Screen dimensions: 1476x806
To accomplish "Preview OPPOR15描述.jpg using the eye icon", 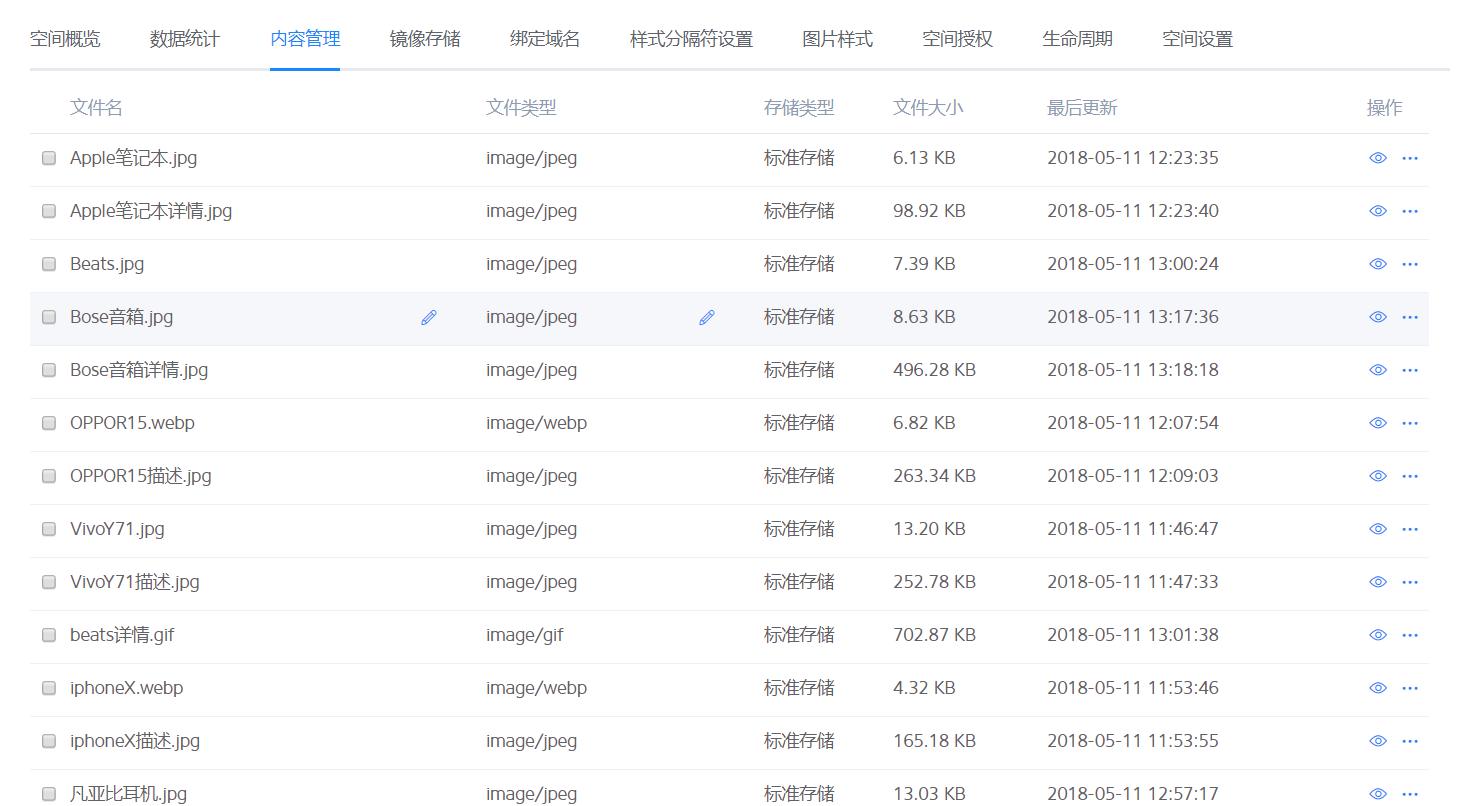I will click(1378, 476).
